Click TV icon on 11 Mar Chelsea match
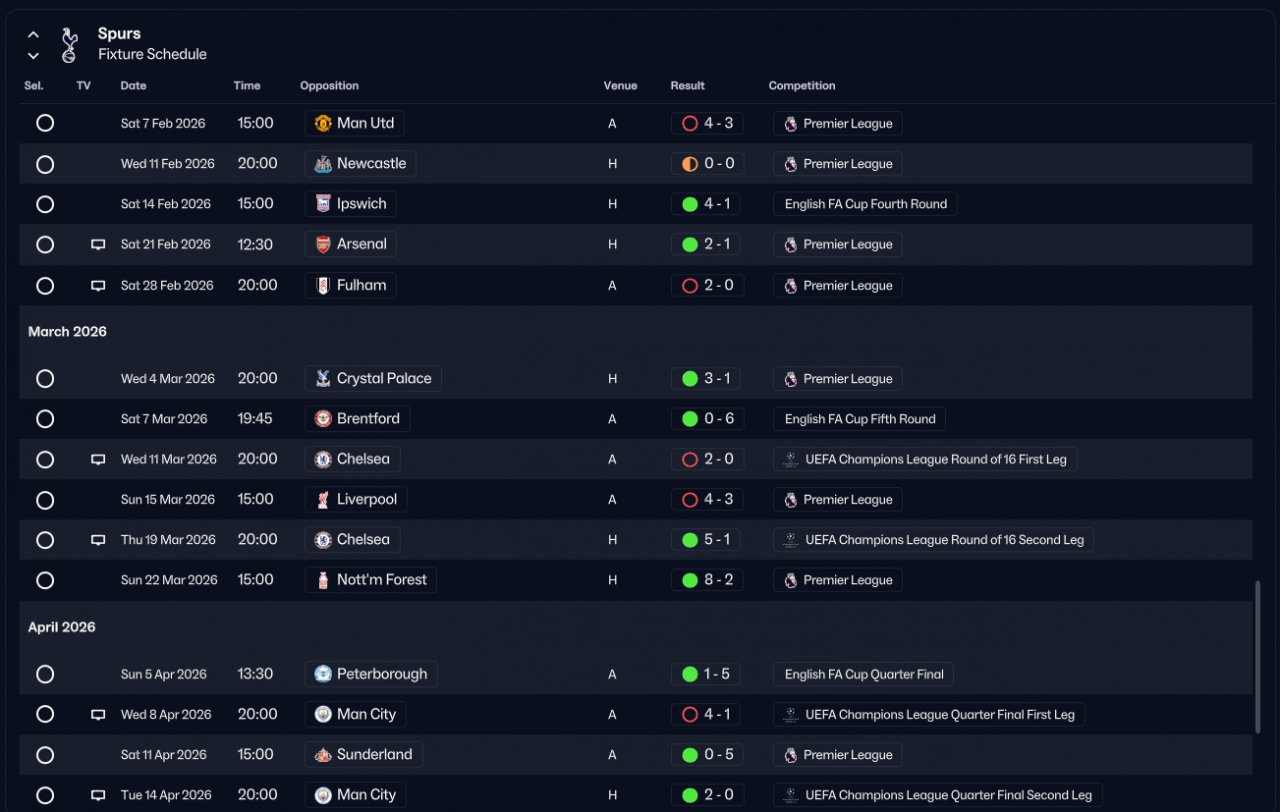The image size is (1280, 812). pos(98,460)
